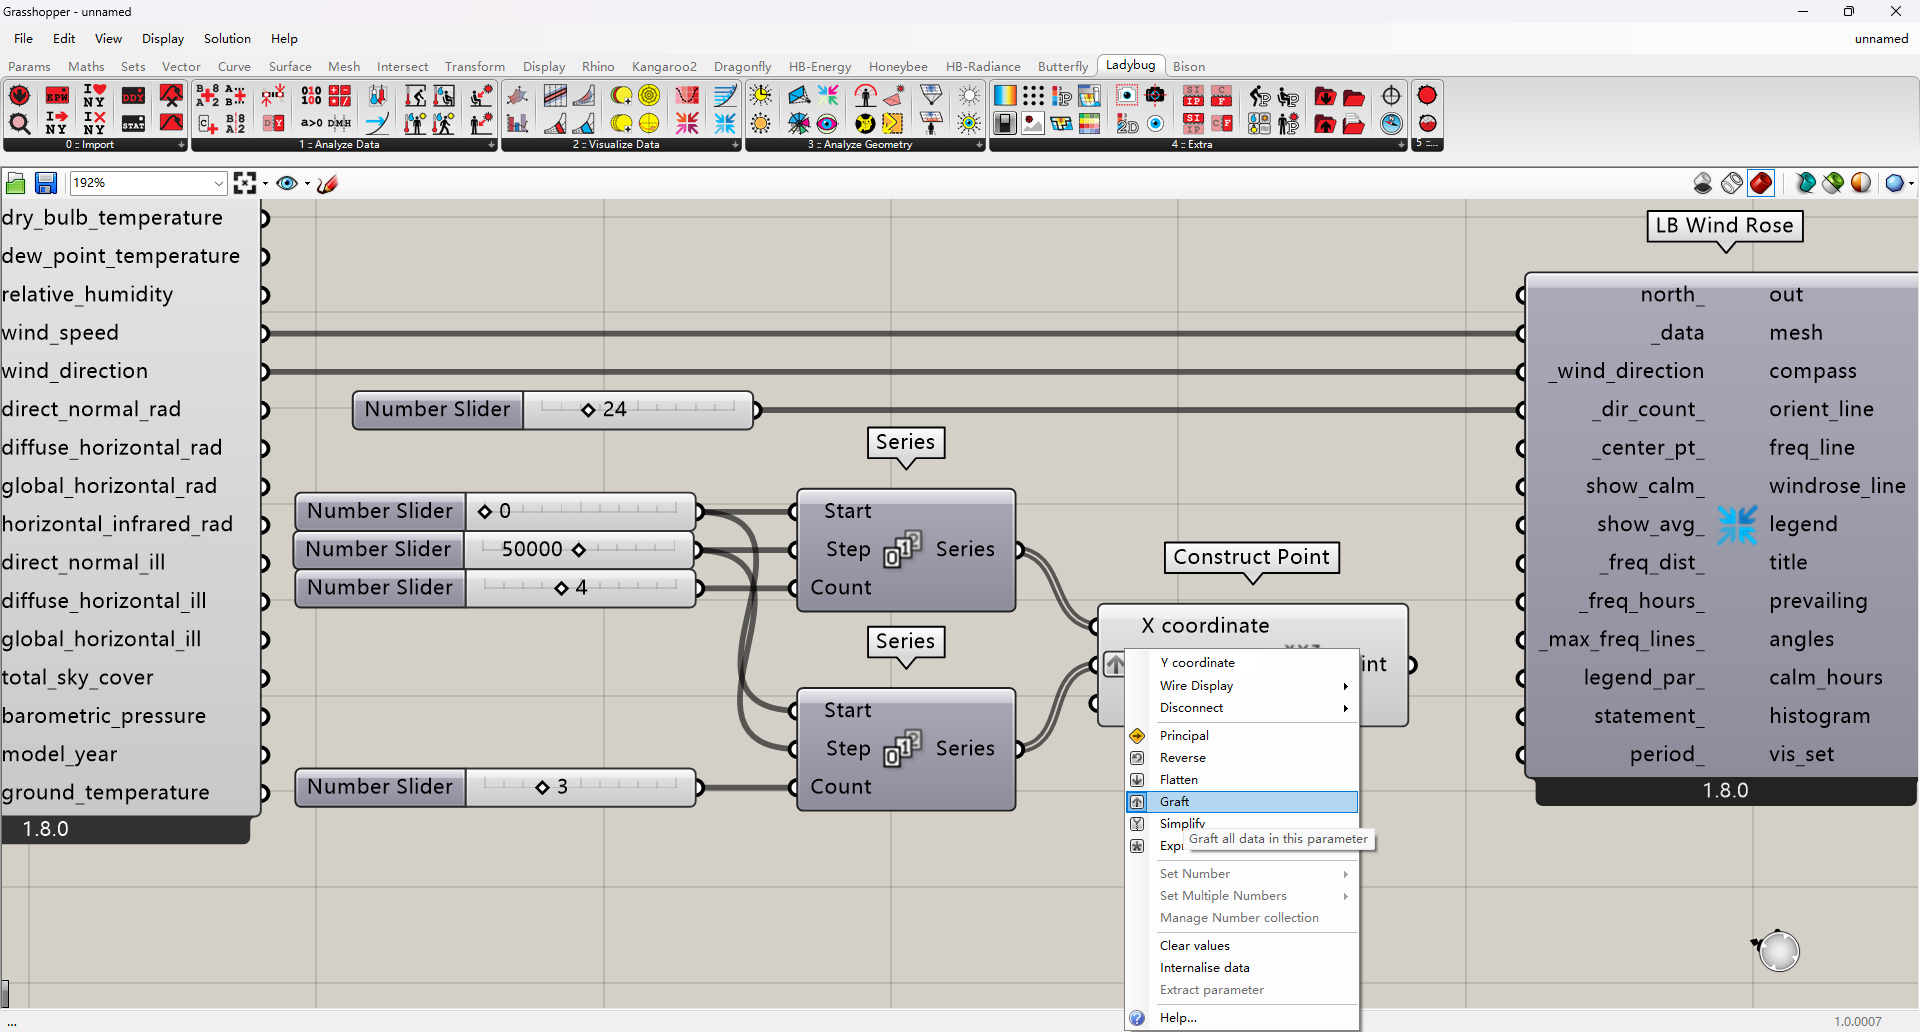Switch to wireframe preview mode
1920x1032 pixels.
1732,183
